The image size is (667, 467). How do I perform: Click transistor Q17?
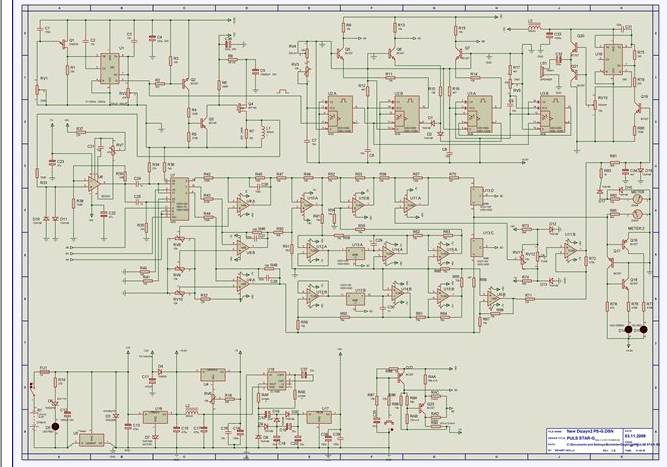612,262
